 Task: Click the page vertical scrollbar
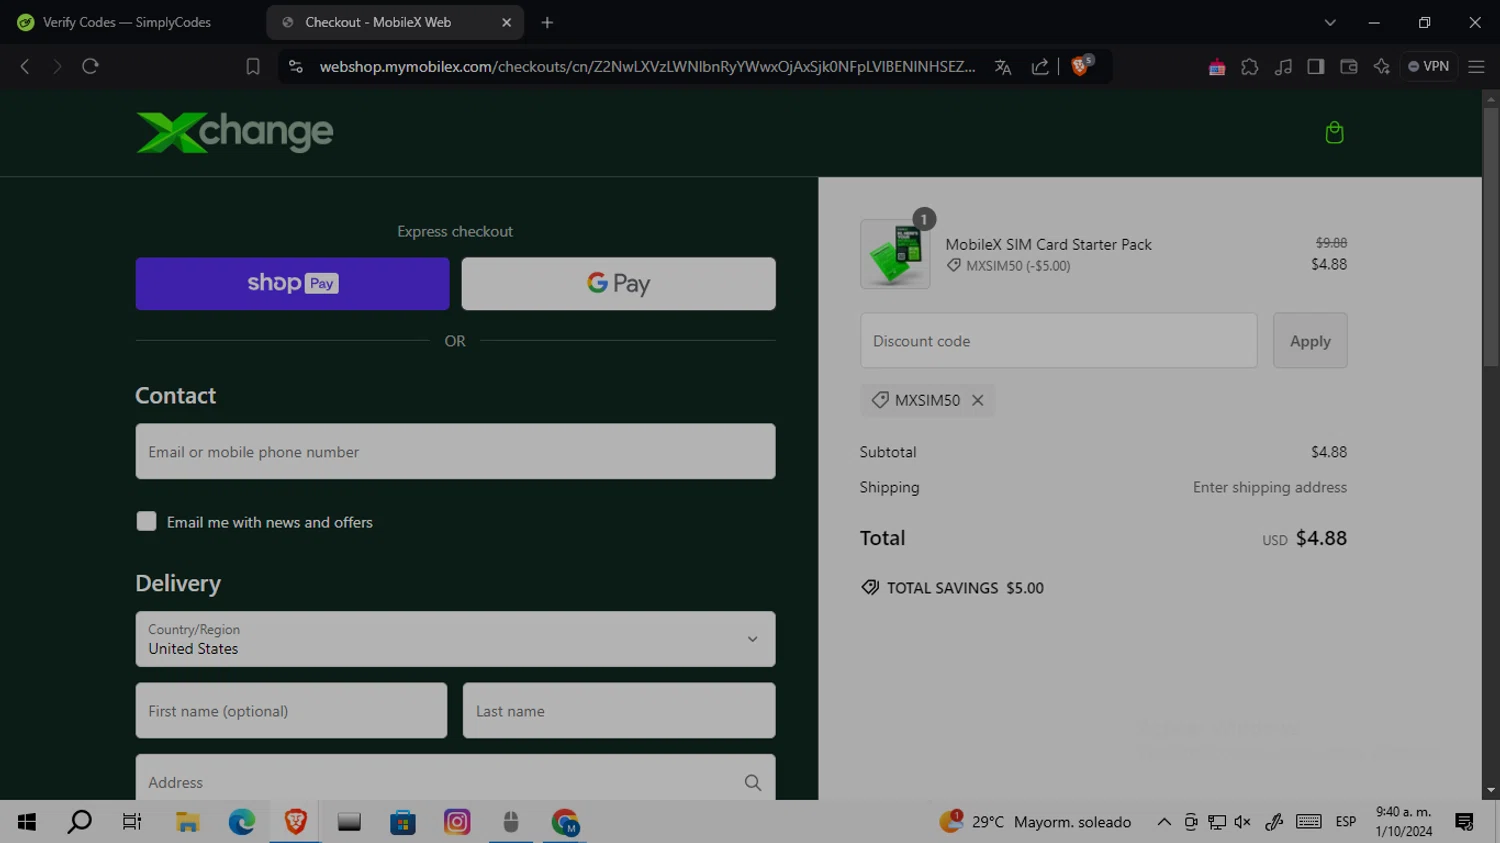1491,236
